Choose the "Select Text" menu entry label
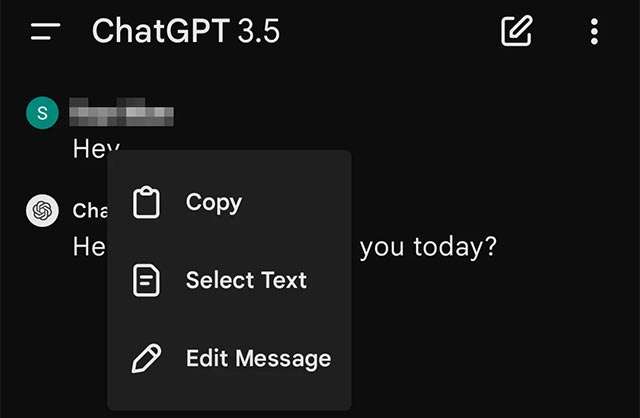The image size is (640, 418). point(246,281)
